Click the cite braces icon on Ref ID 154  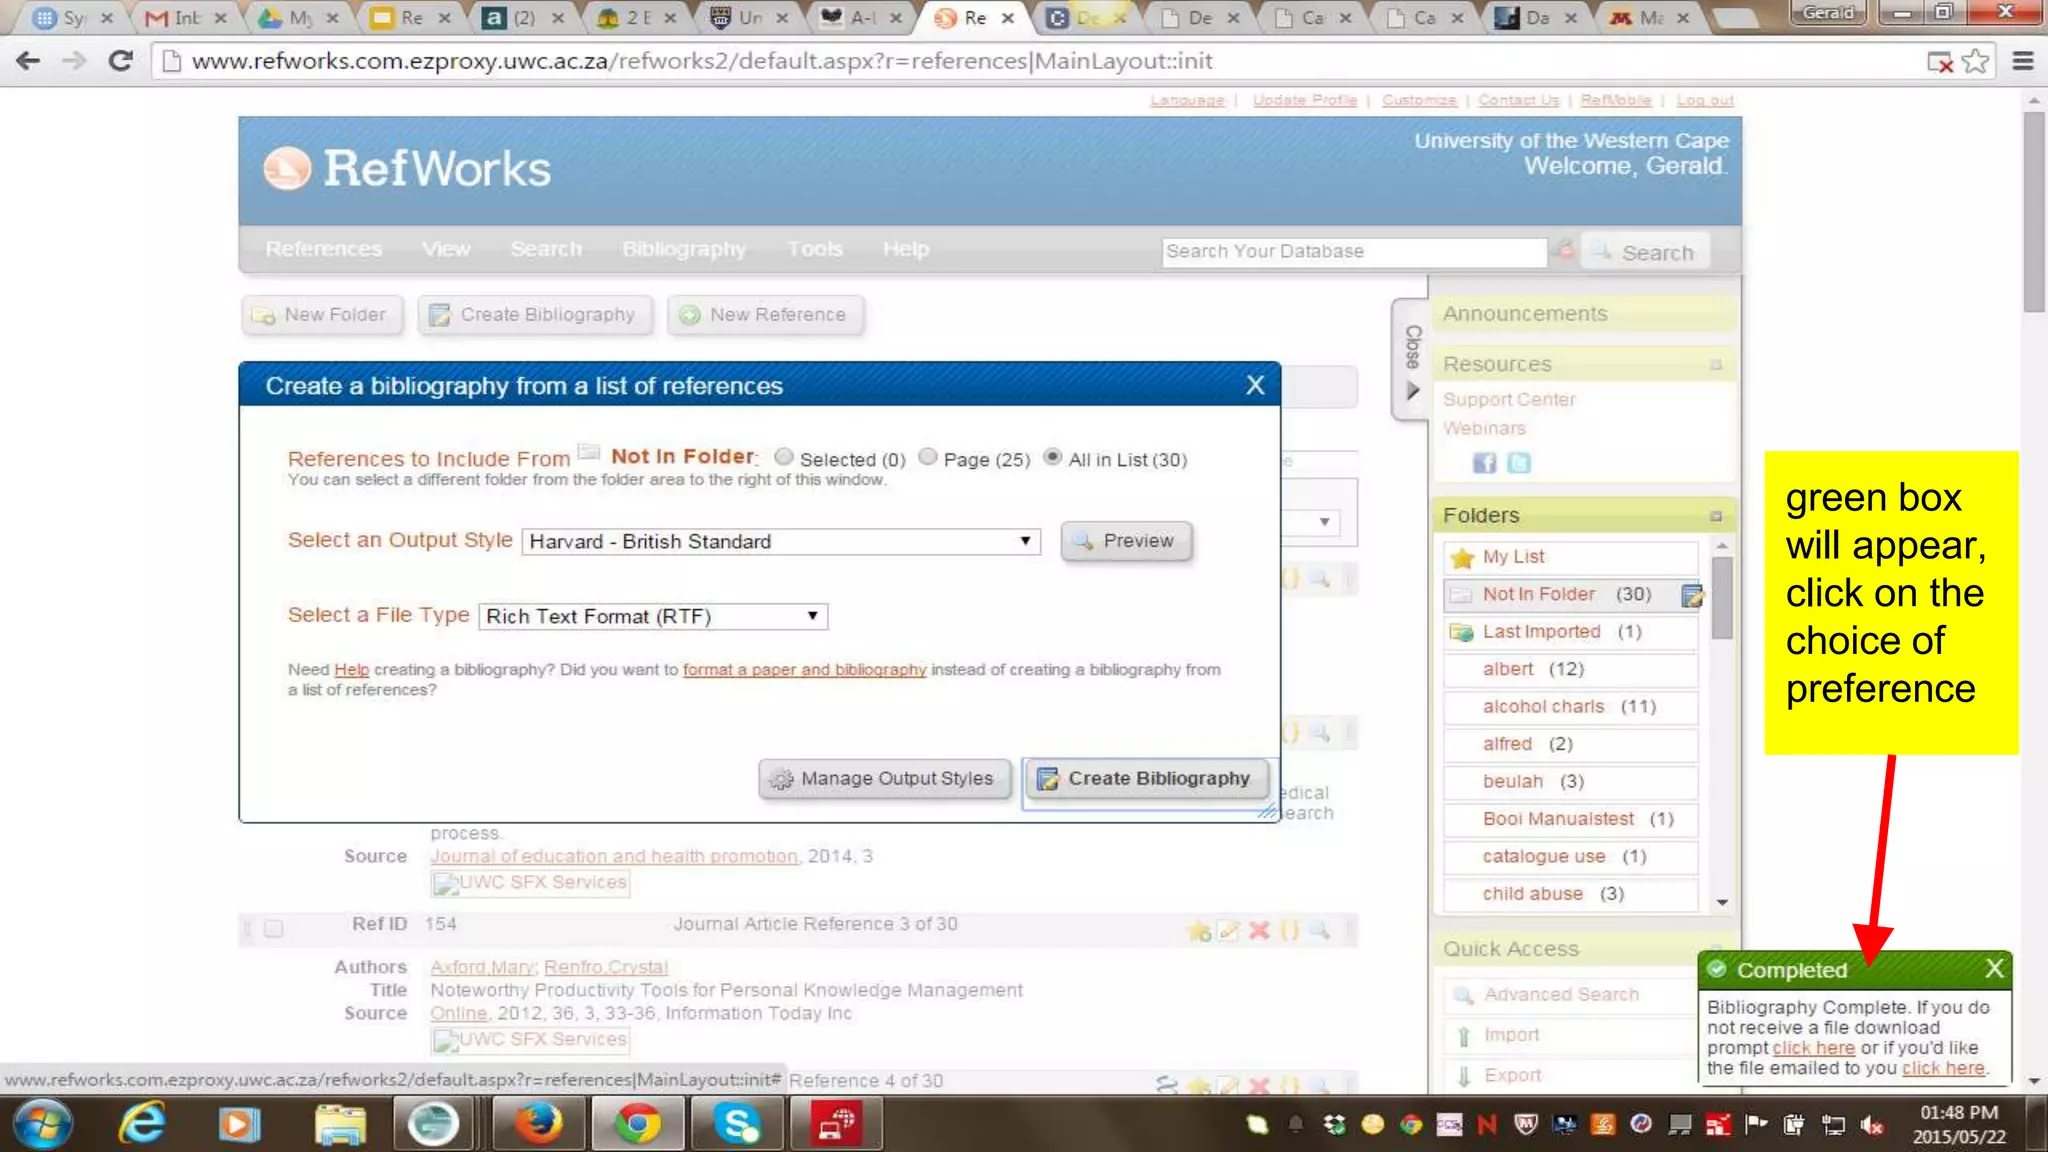(x=1290, y=930)
